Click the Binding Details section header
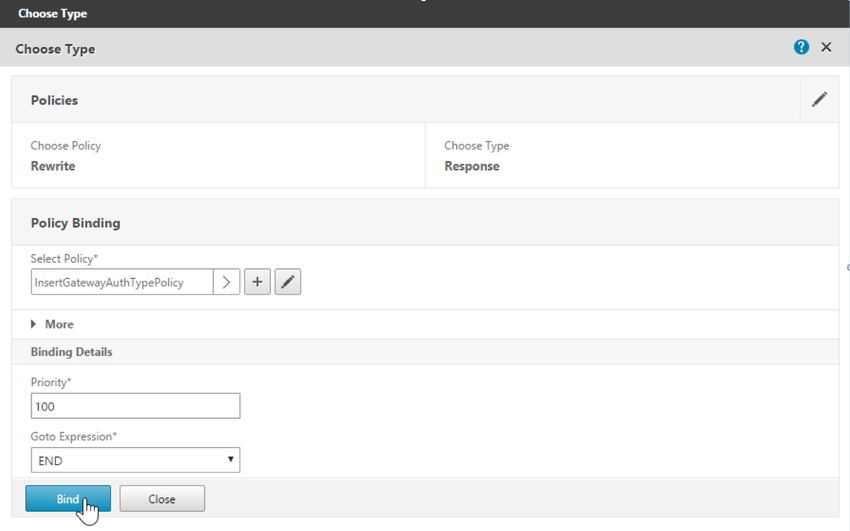The width and height of the screenshot is (850, 531). (72, 352)
